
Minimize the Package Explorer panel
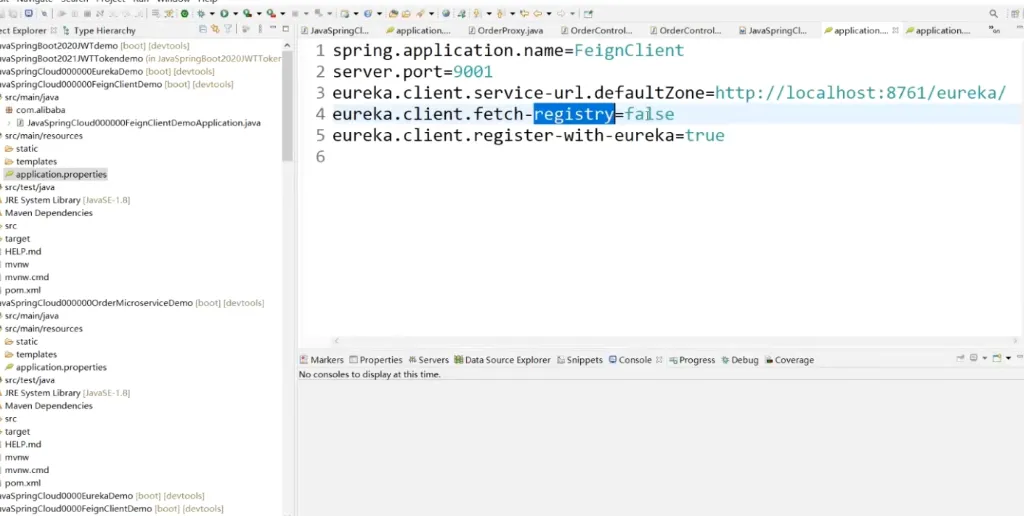(x=273, y=29)
